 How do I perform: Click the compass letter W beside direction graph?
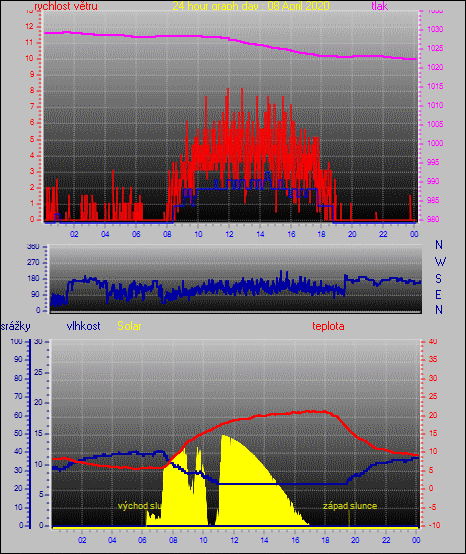(x=440, y=262)
